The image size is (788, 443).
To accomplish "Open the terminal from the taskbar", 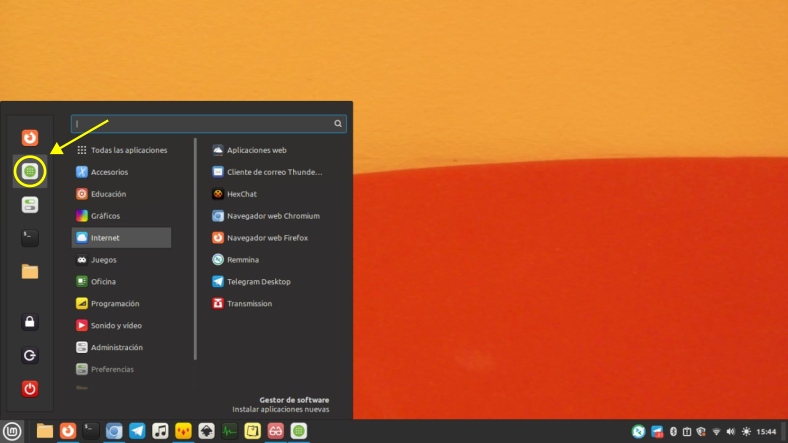I will coord(91,431).
